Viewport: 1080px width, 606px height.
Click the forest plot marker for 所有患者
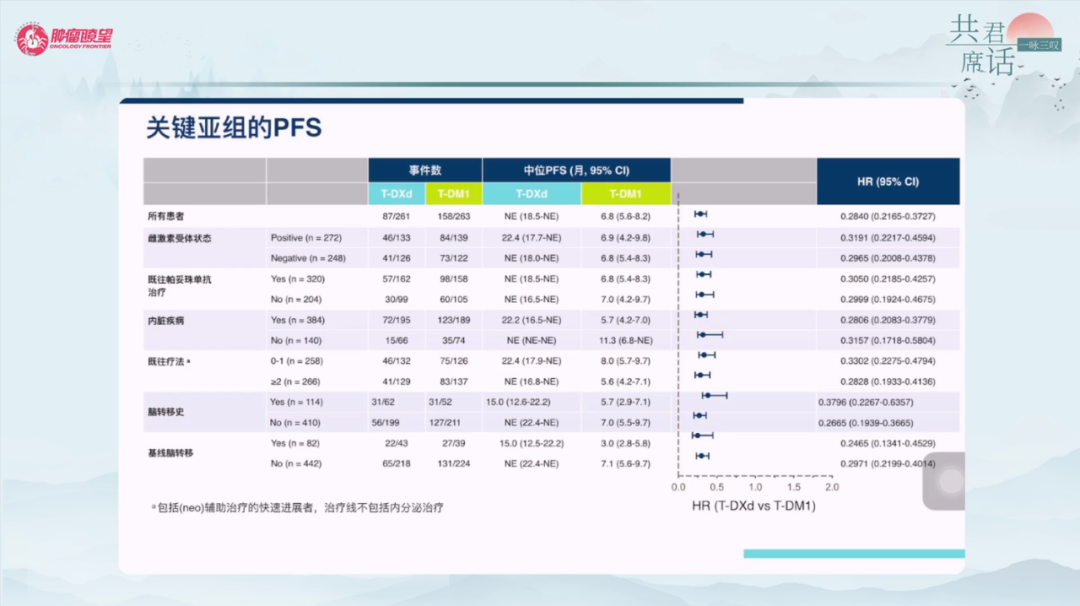pyautogui.click(x=701, y=214)
